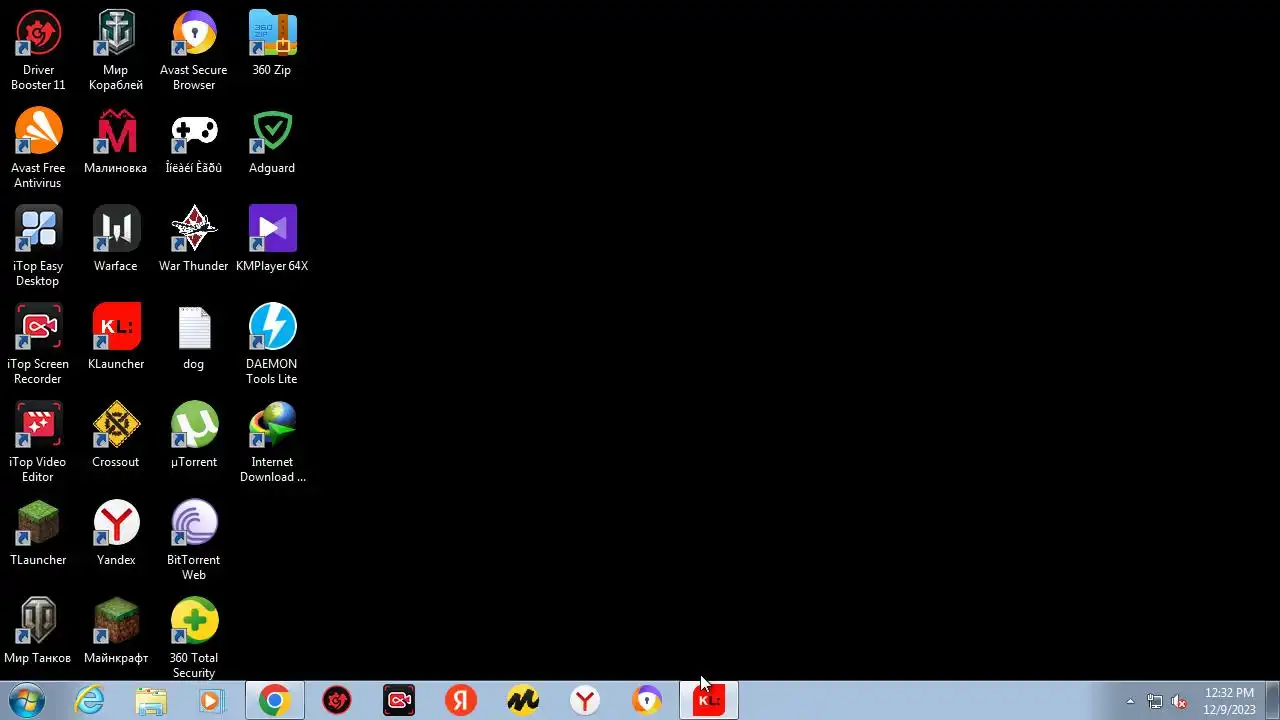1280x720 pixels.
Task: Click the War Thunder desktop shortcut
Action: 194,240
